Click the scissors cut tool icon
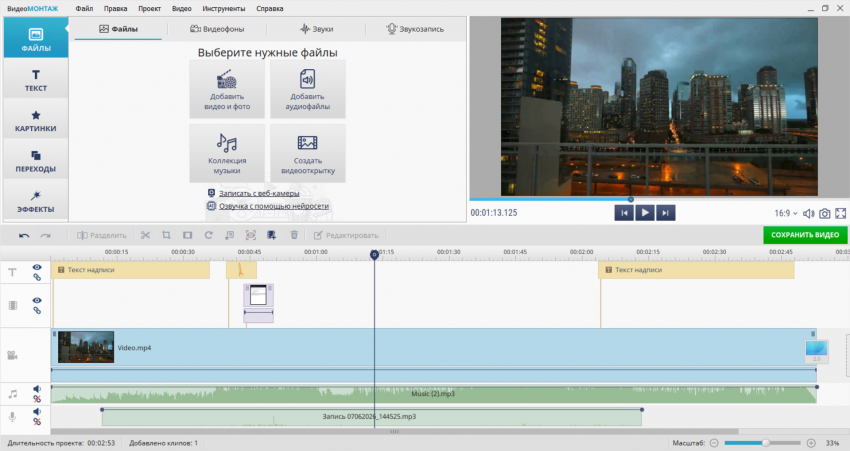Viewport: 850px width, 451px height. click(x=145, y=235)
